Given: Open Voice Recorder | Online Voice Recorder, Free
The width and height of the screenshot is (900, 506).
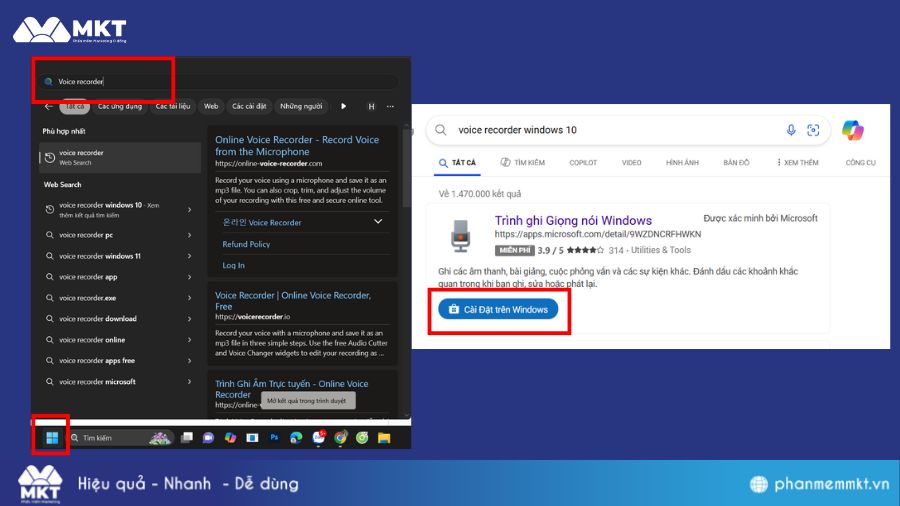Looking at the screenshot, I should pos(293,301).
